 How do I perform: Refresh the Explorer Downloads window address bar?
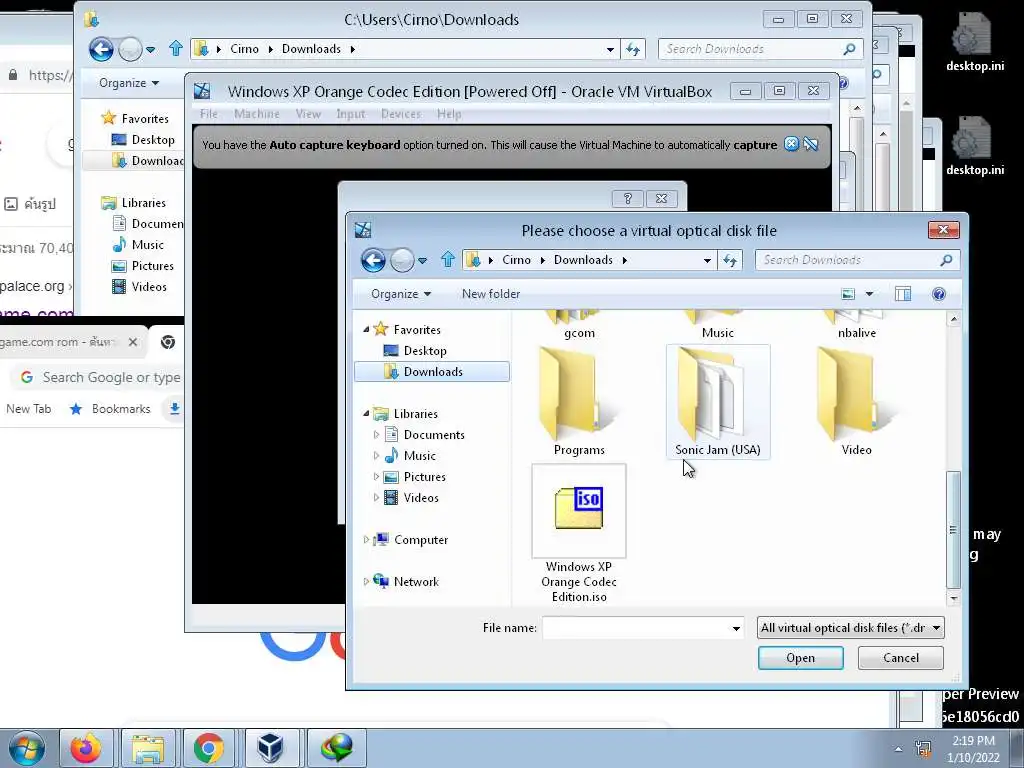[x=633, y=49]
